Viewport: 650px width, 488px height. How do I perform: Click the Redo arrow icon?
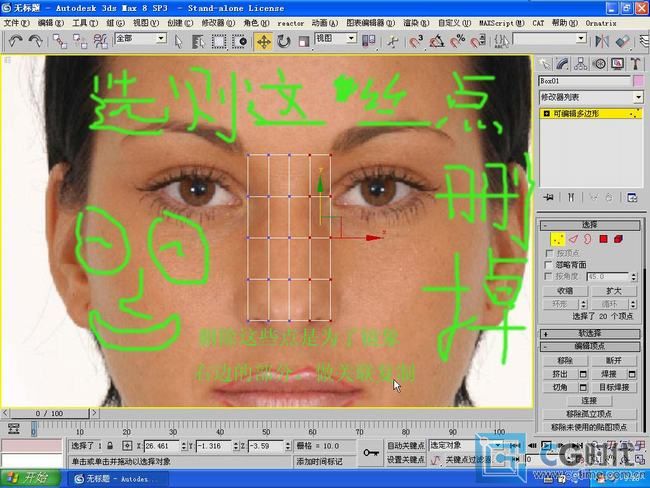[x=35, y=41]
